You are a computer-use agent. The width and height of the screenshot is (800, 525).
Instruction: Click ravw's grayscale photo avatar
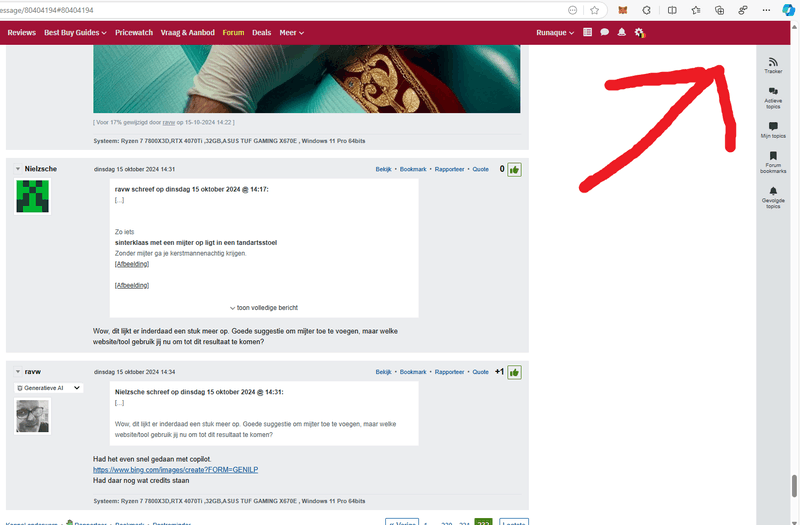pos(32,416)
